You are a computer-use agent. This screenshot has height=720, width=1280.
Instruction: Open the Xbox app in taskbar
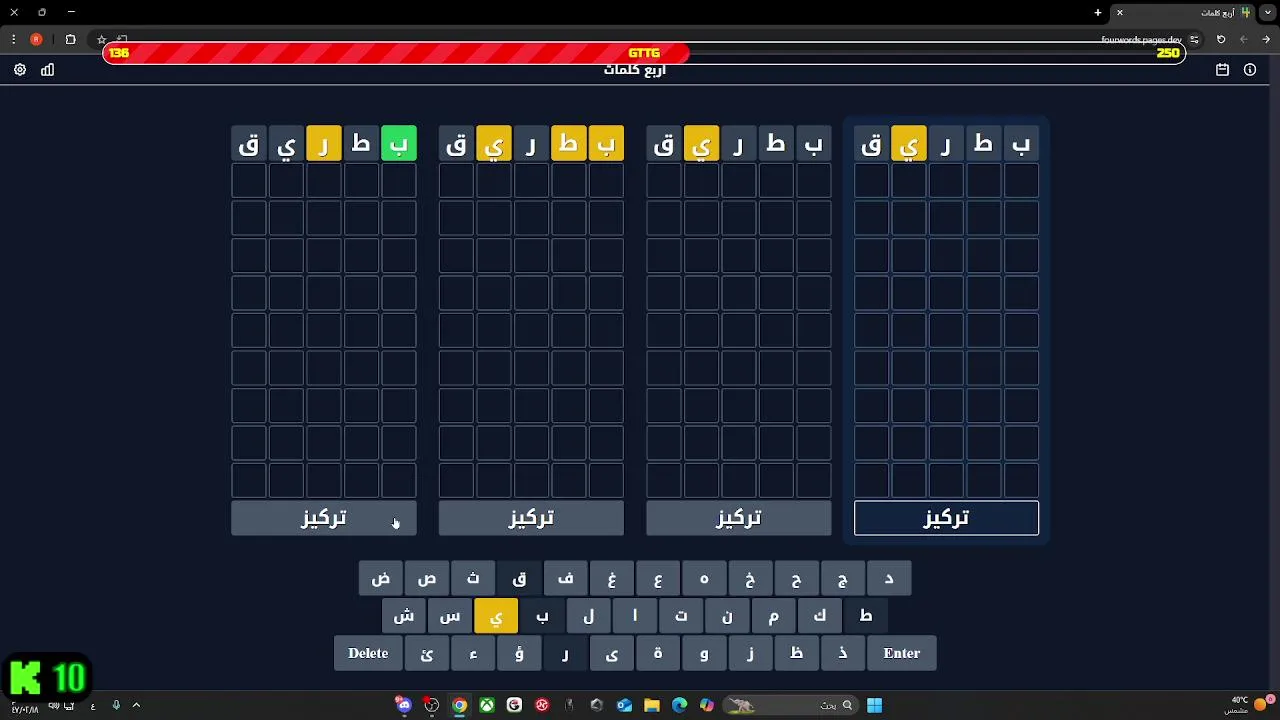(x=486, y=705)
